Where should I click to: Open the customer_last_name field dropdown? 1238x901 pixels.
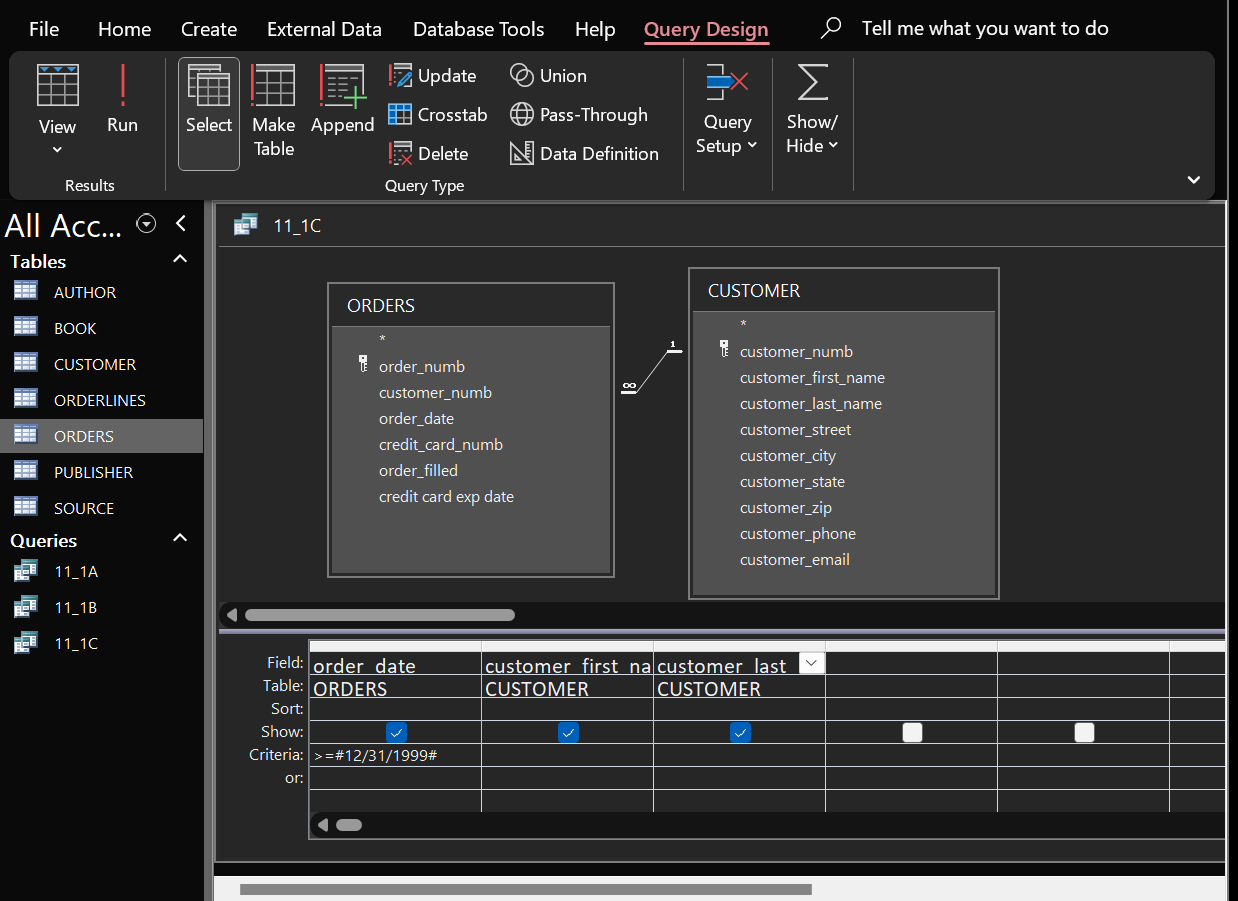811,663
